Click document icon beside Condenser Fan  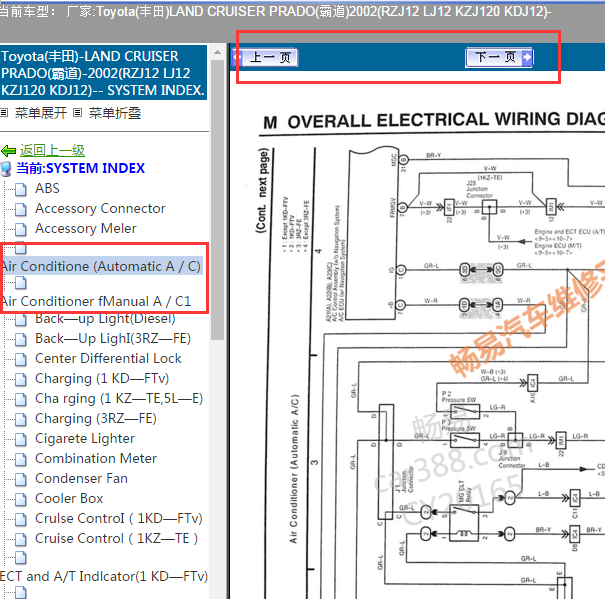[x=21, y=479]
